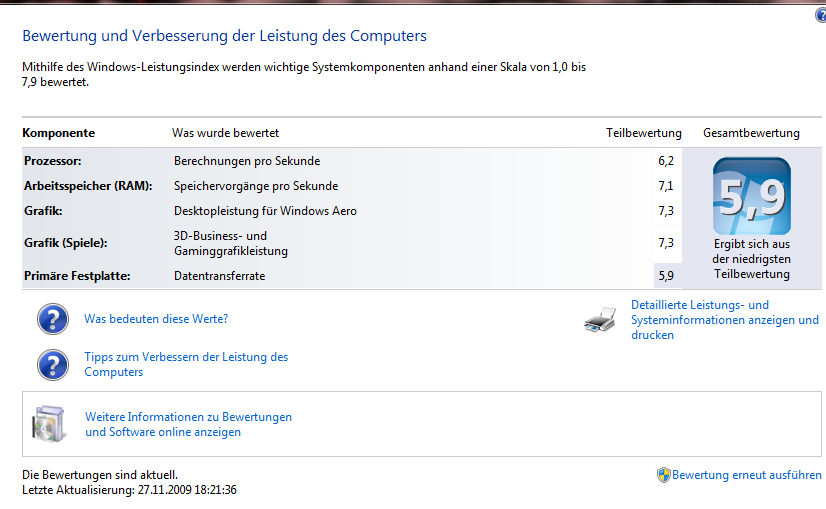826x509 pixels.
Task: Click 'Desktopleistung für Windows Aero' description
Action: point(265,211)
